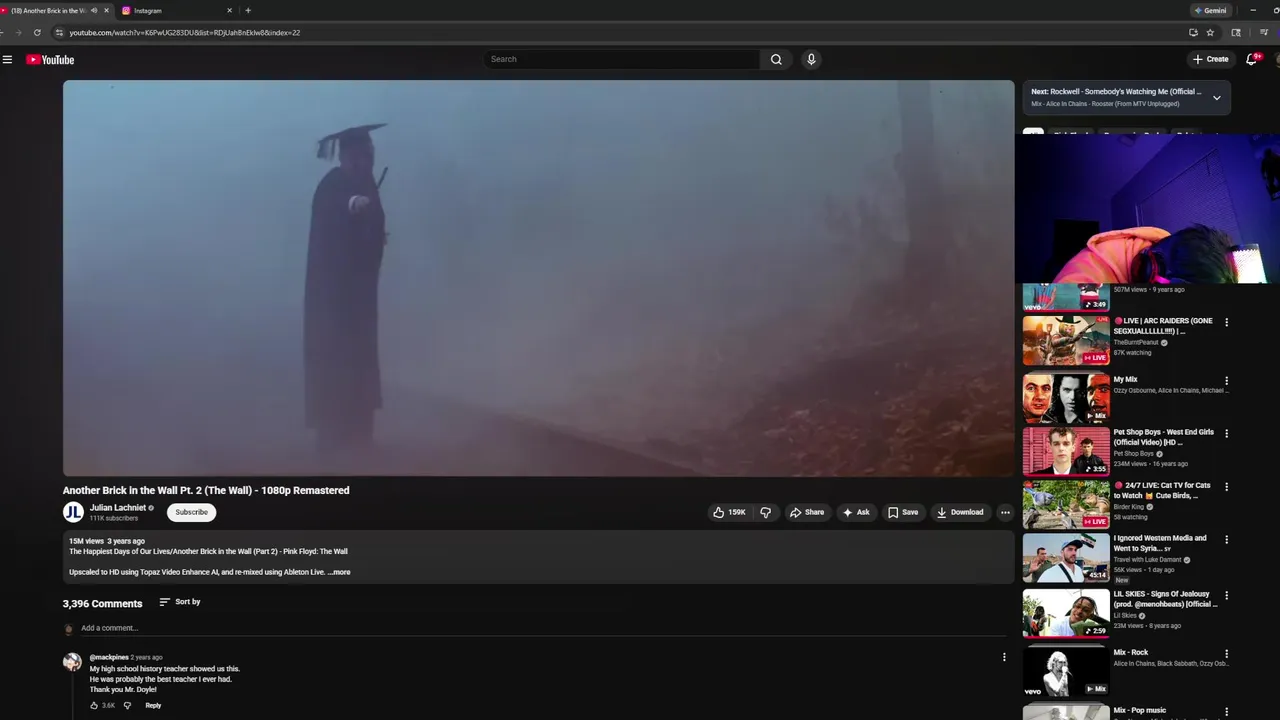Image resolution: width=1280 pixels, height=720 pixels.
Task: Close the Another Brick in the Wall tab
Action: pyautogui.click(x=107, y=10)
